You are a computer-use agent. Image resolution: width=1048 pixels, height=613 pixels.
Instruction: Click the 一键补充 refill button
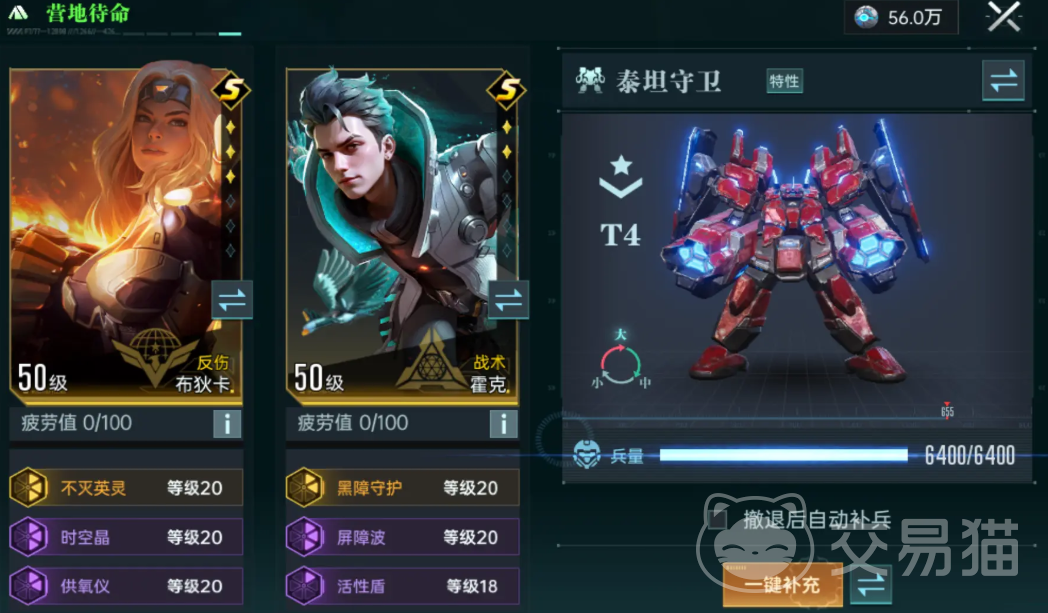point(783,585)
